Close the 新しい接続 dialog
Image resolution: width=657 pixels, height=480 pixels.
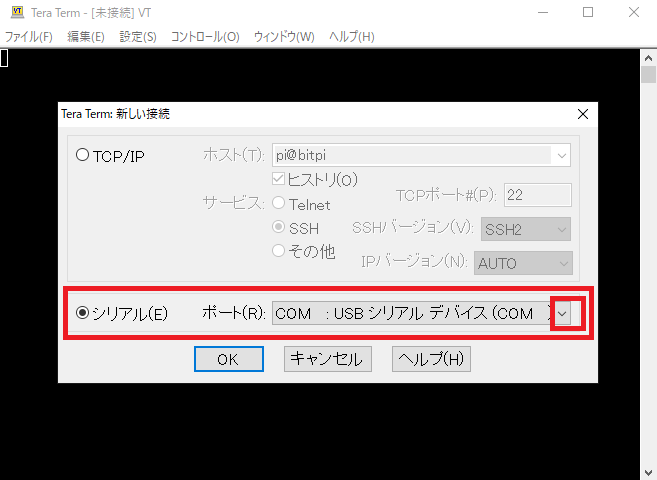(583, 114)
